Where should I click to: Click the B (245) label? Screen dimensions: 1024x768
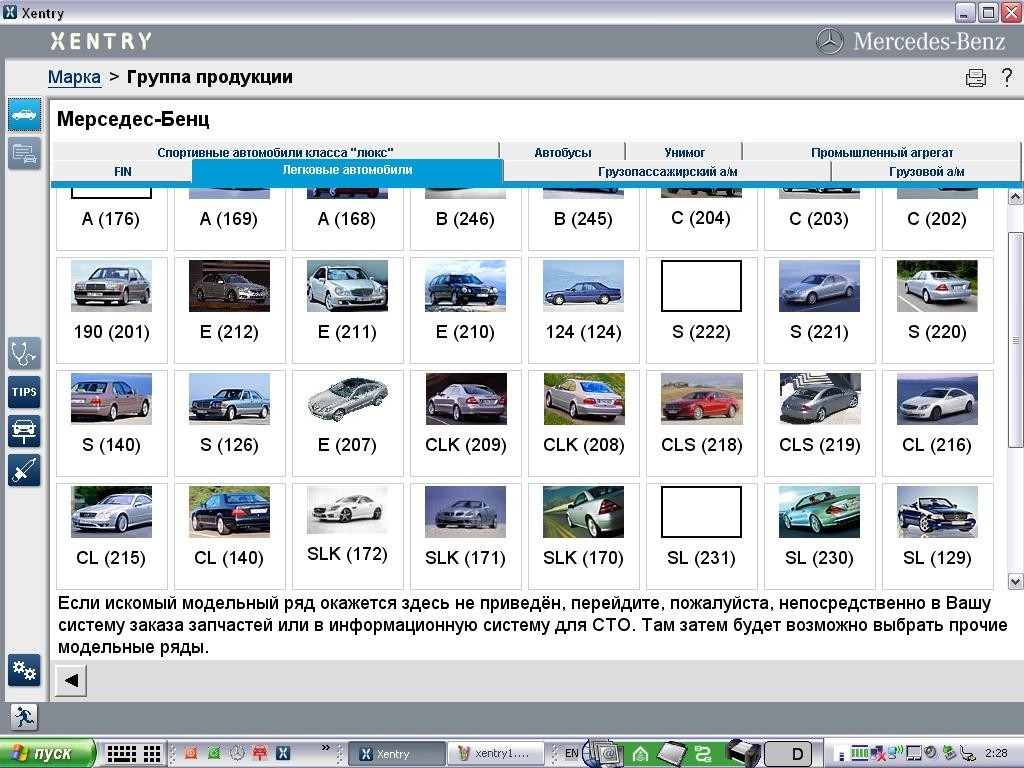tap(583, 219)
